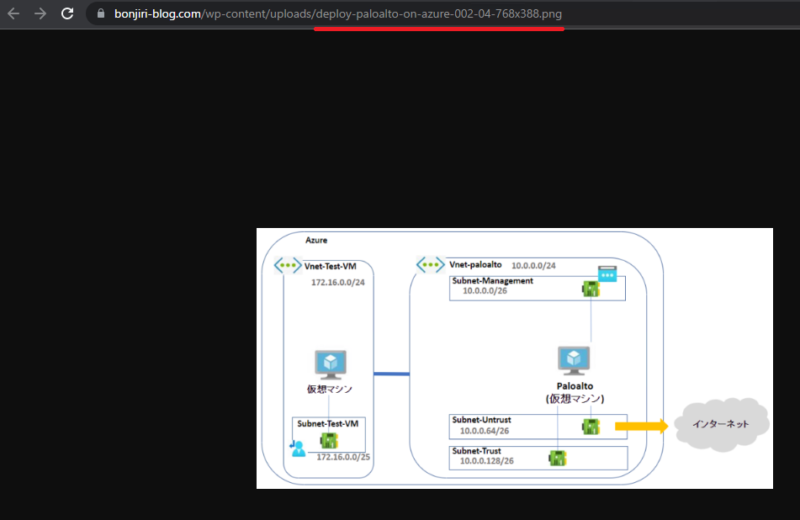Click the NIC icon in Subnet-Management

point(590,289)
